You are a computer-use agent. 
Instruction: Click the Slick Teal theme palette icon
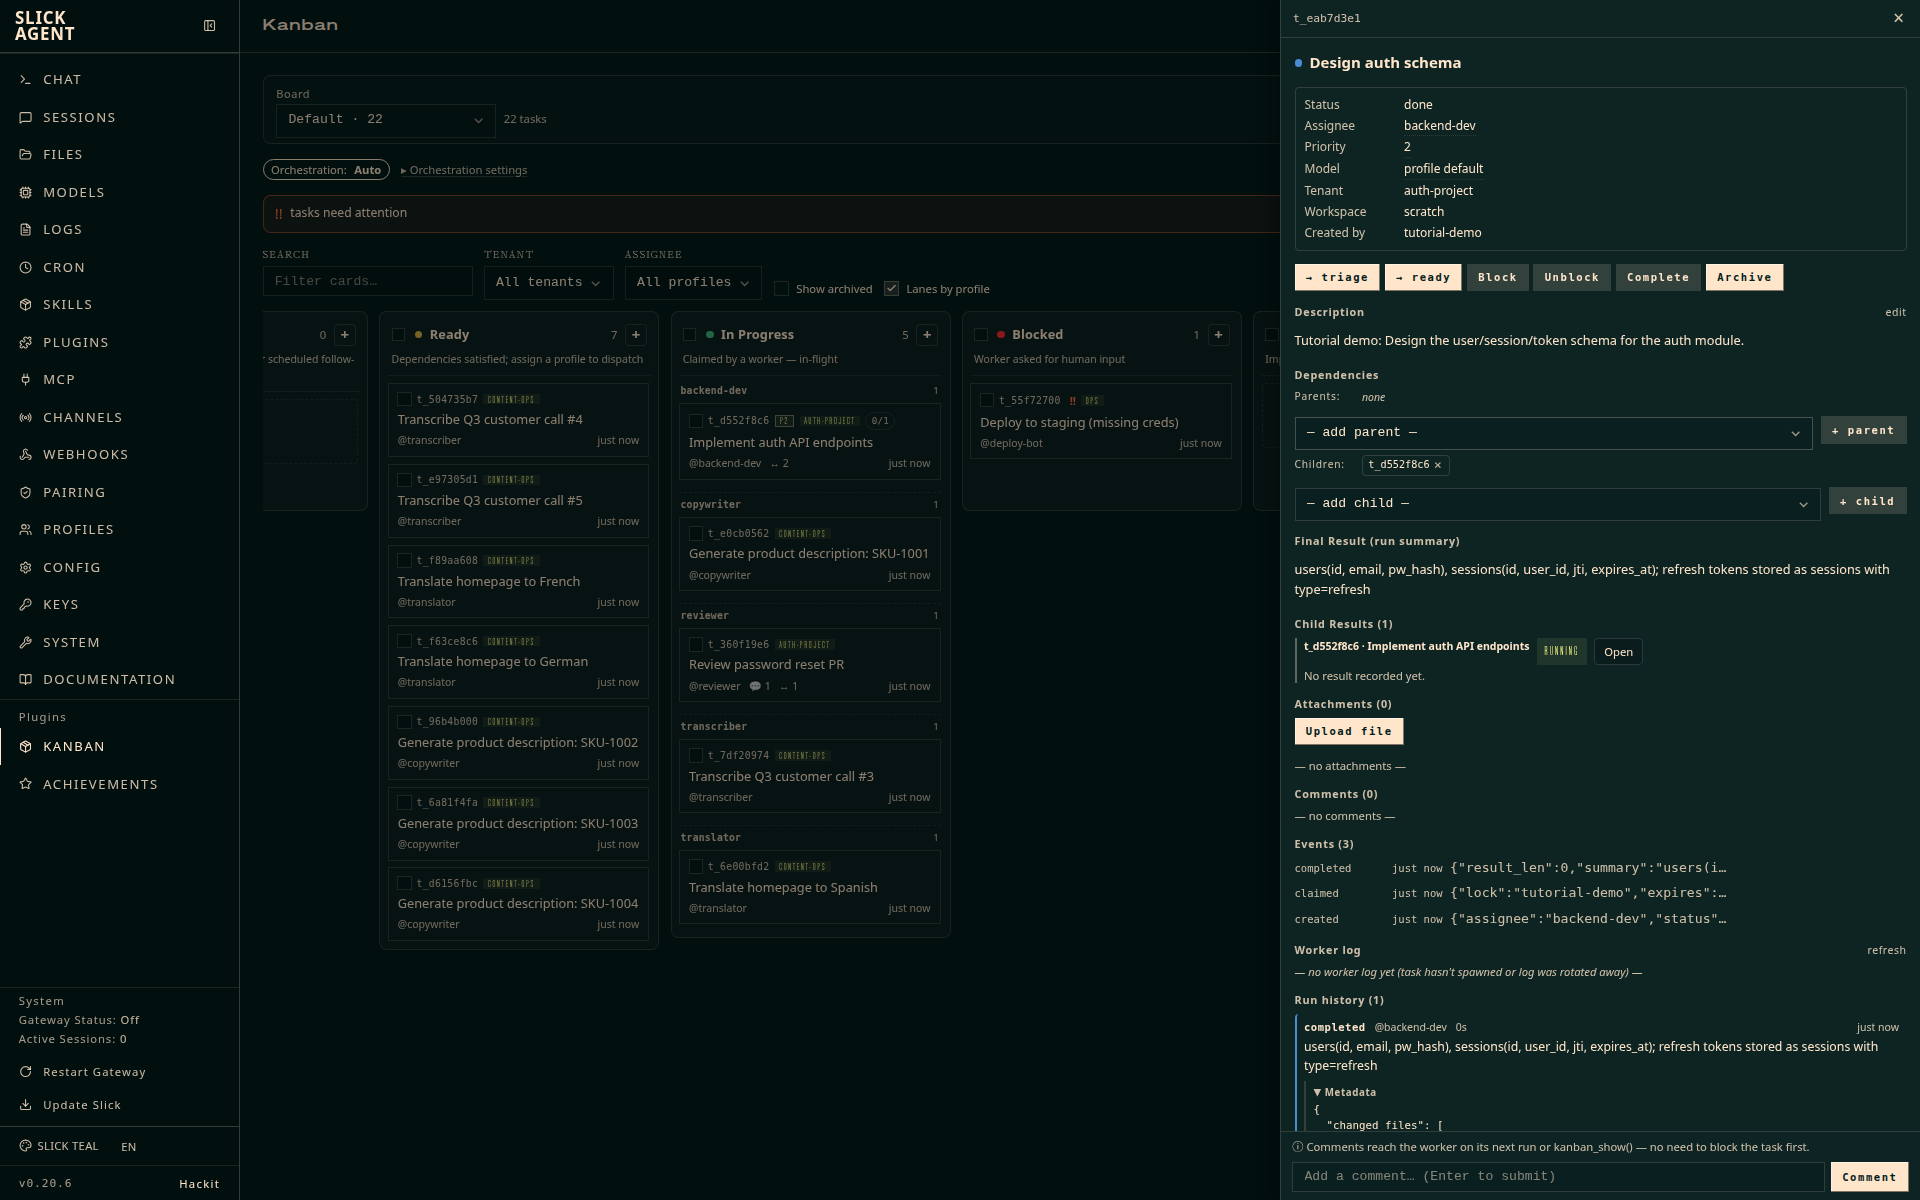click(26, 1146)
